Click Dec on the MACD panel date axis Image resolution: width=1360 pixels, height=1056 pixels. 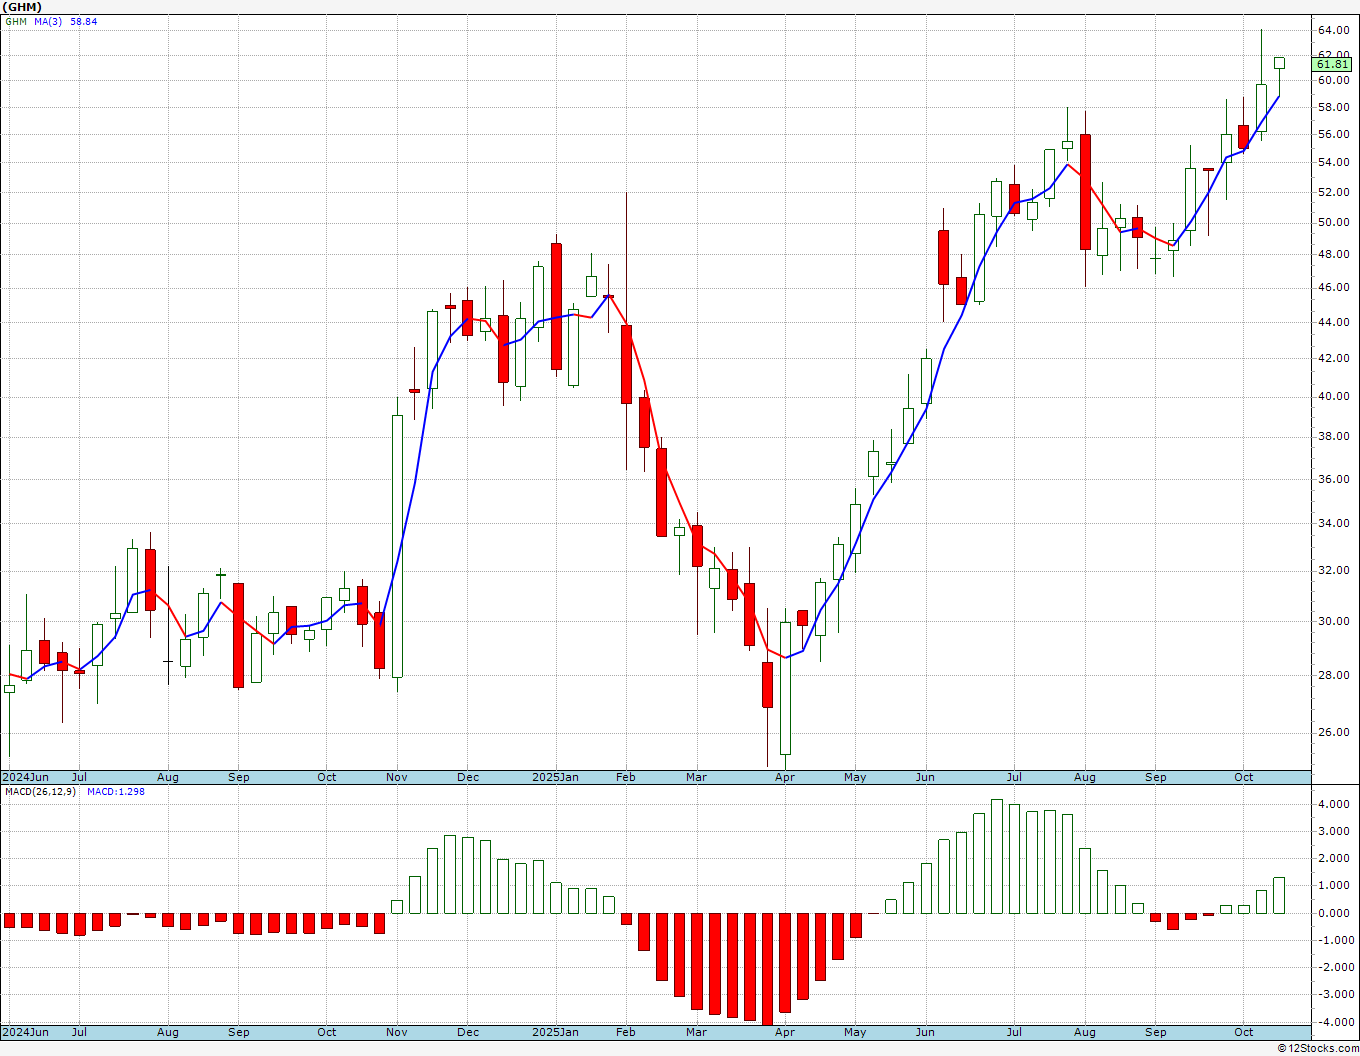click(468, 1032)
